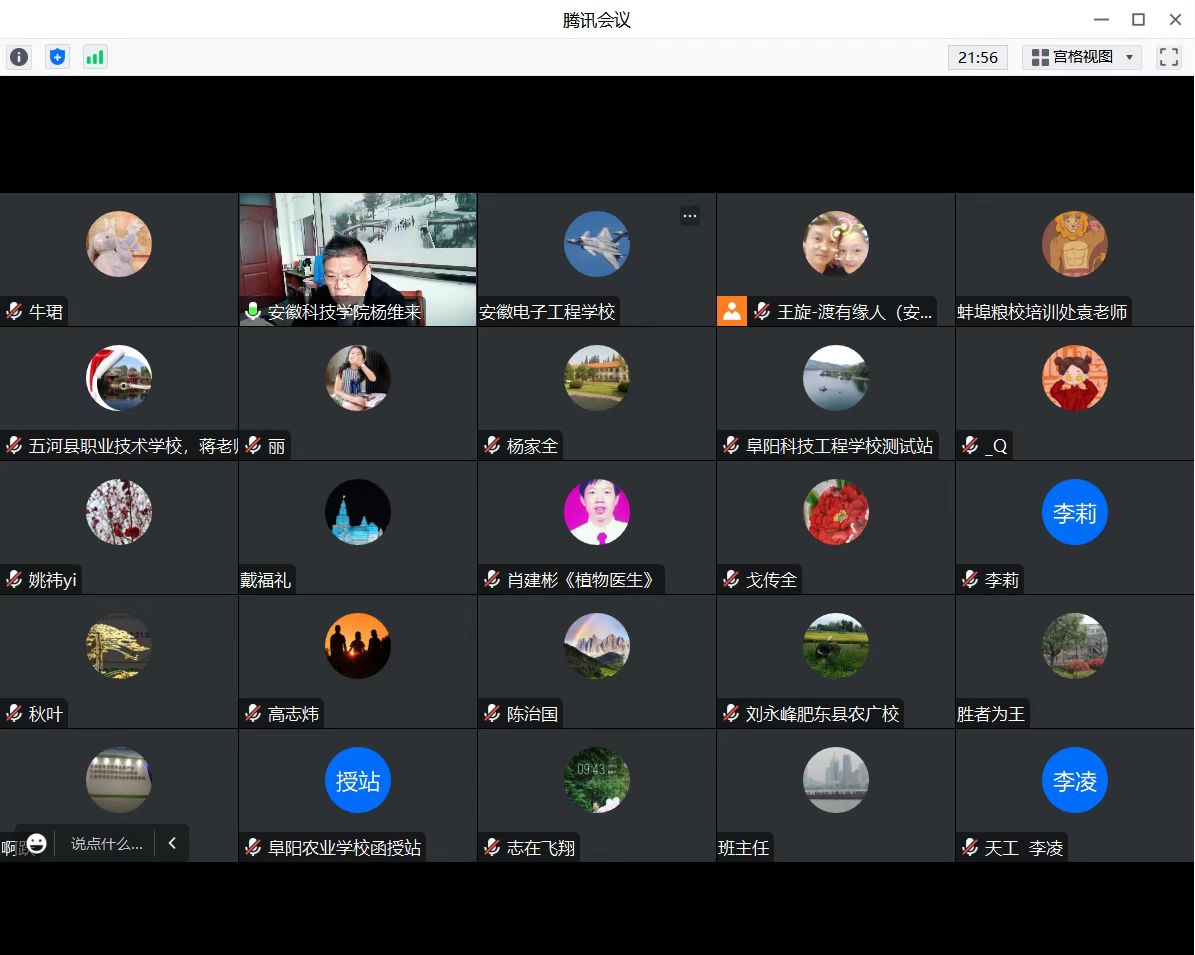This screenshot has width=1195, height=955.
Task: Maximize the 腾讯会议 window
Action: (1138, 19)
